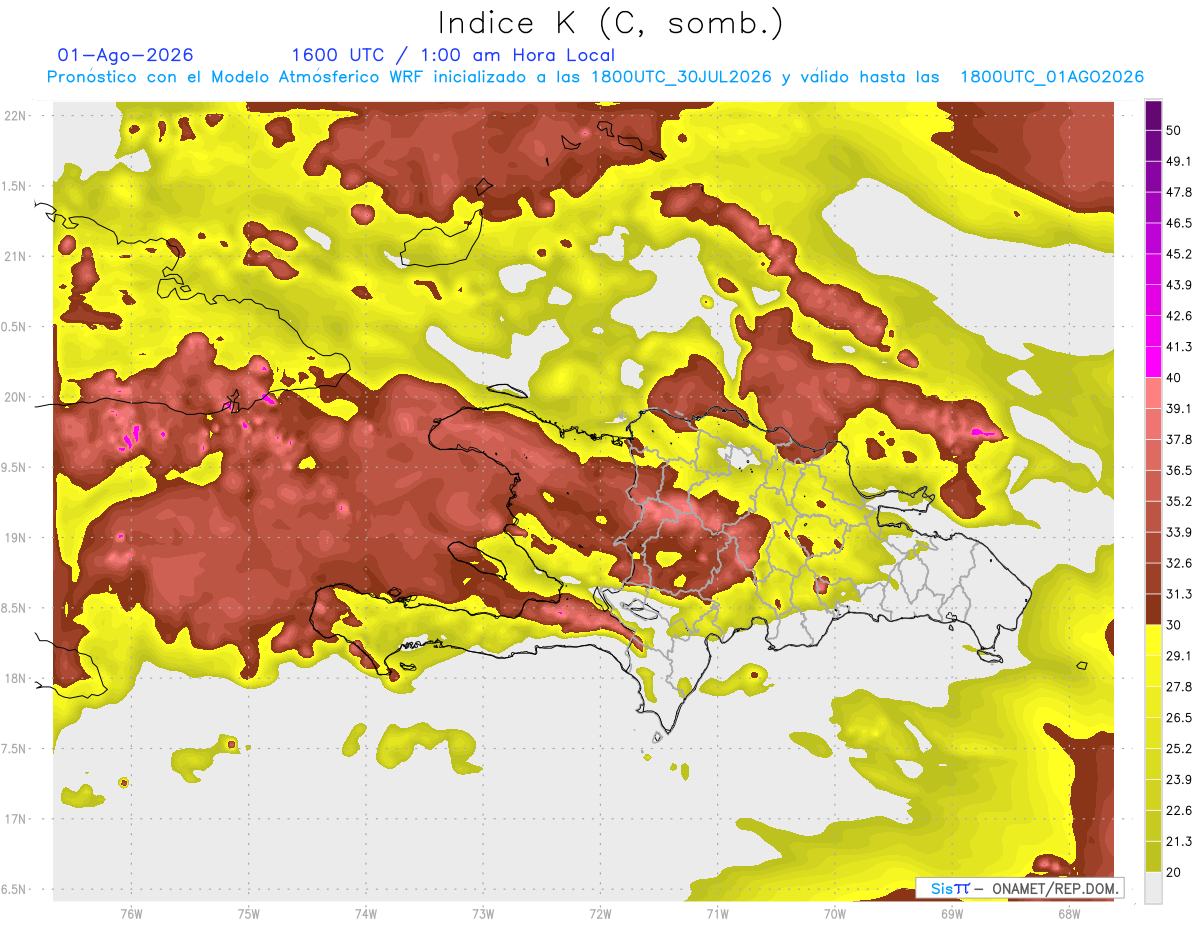1200x927 pixels.
Task: Click the 20N latitude axis label
Action: coord(15,397)
